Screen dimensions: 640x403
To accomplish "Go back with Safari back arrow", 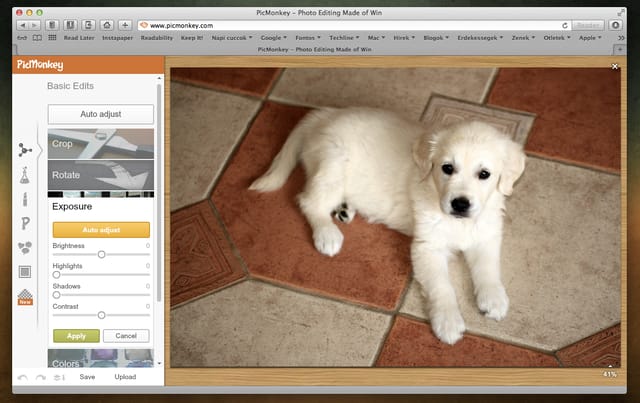I will click(x=22, y=25).
